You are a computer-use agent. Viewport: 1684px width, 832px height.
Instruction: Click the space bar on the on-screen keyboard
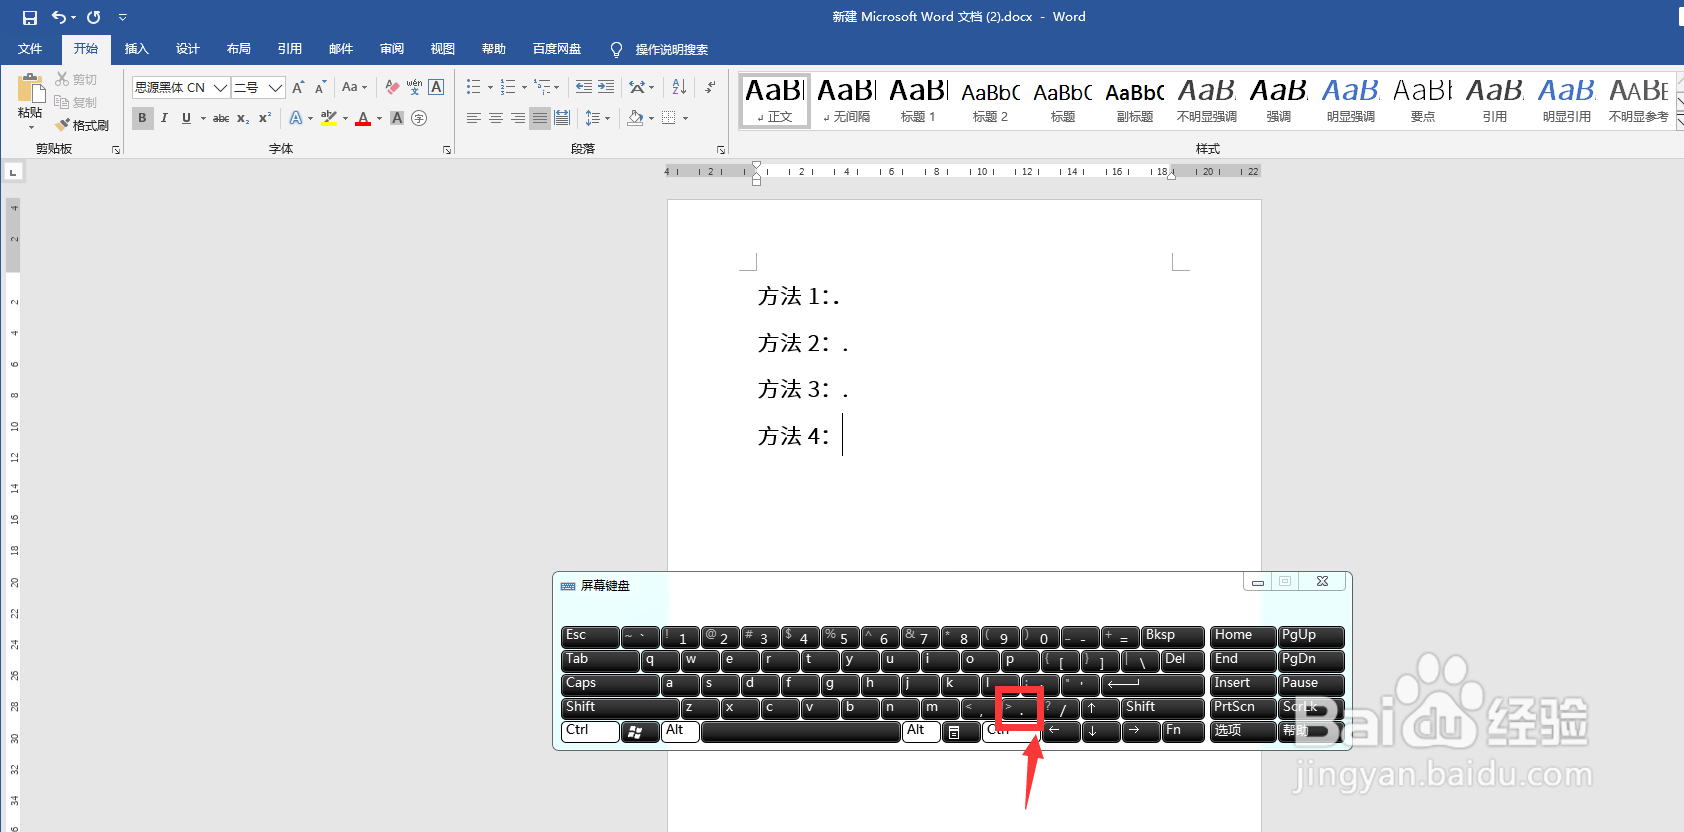click(801, 732)
